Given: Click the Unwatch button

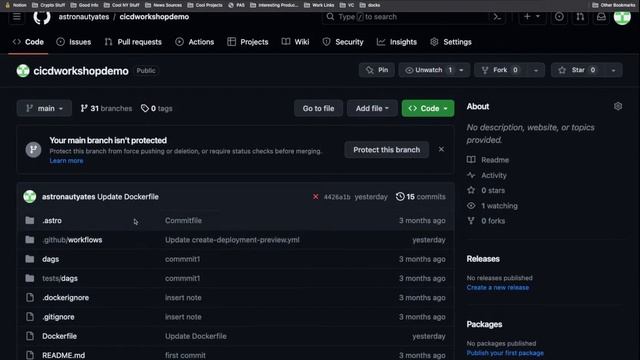Looking at the screenshot, I should tap(428, 70).
